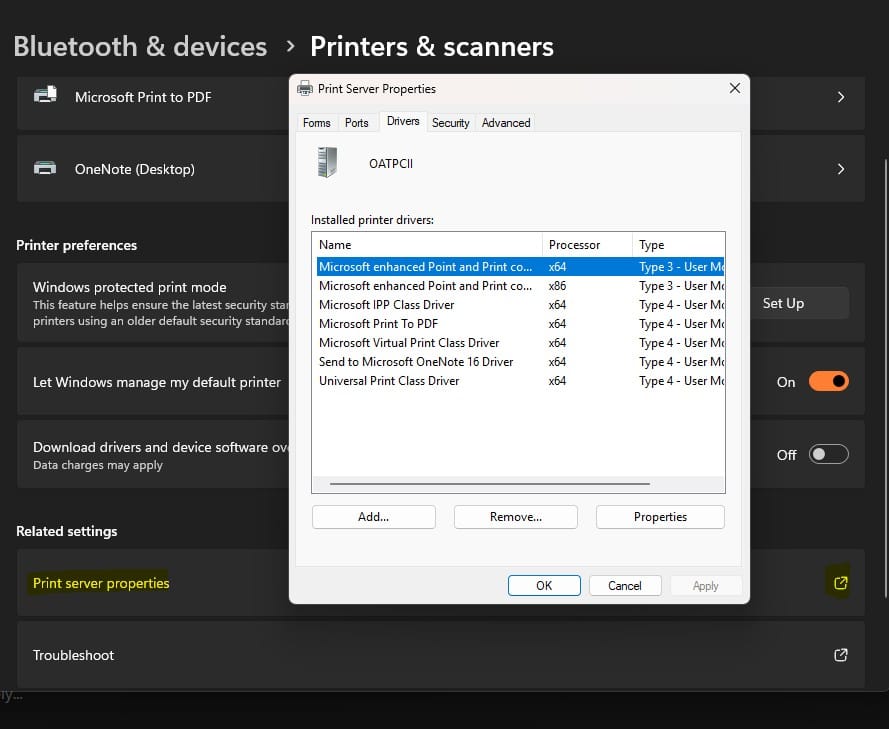Open the Security tab
889x729 pixels.
[451, 123]
